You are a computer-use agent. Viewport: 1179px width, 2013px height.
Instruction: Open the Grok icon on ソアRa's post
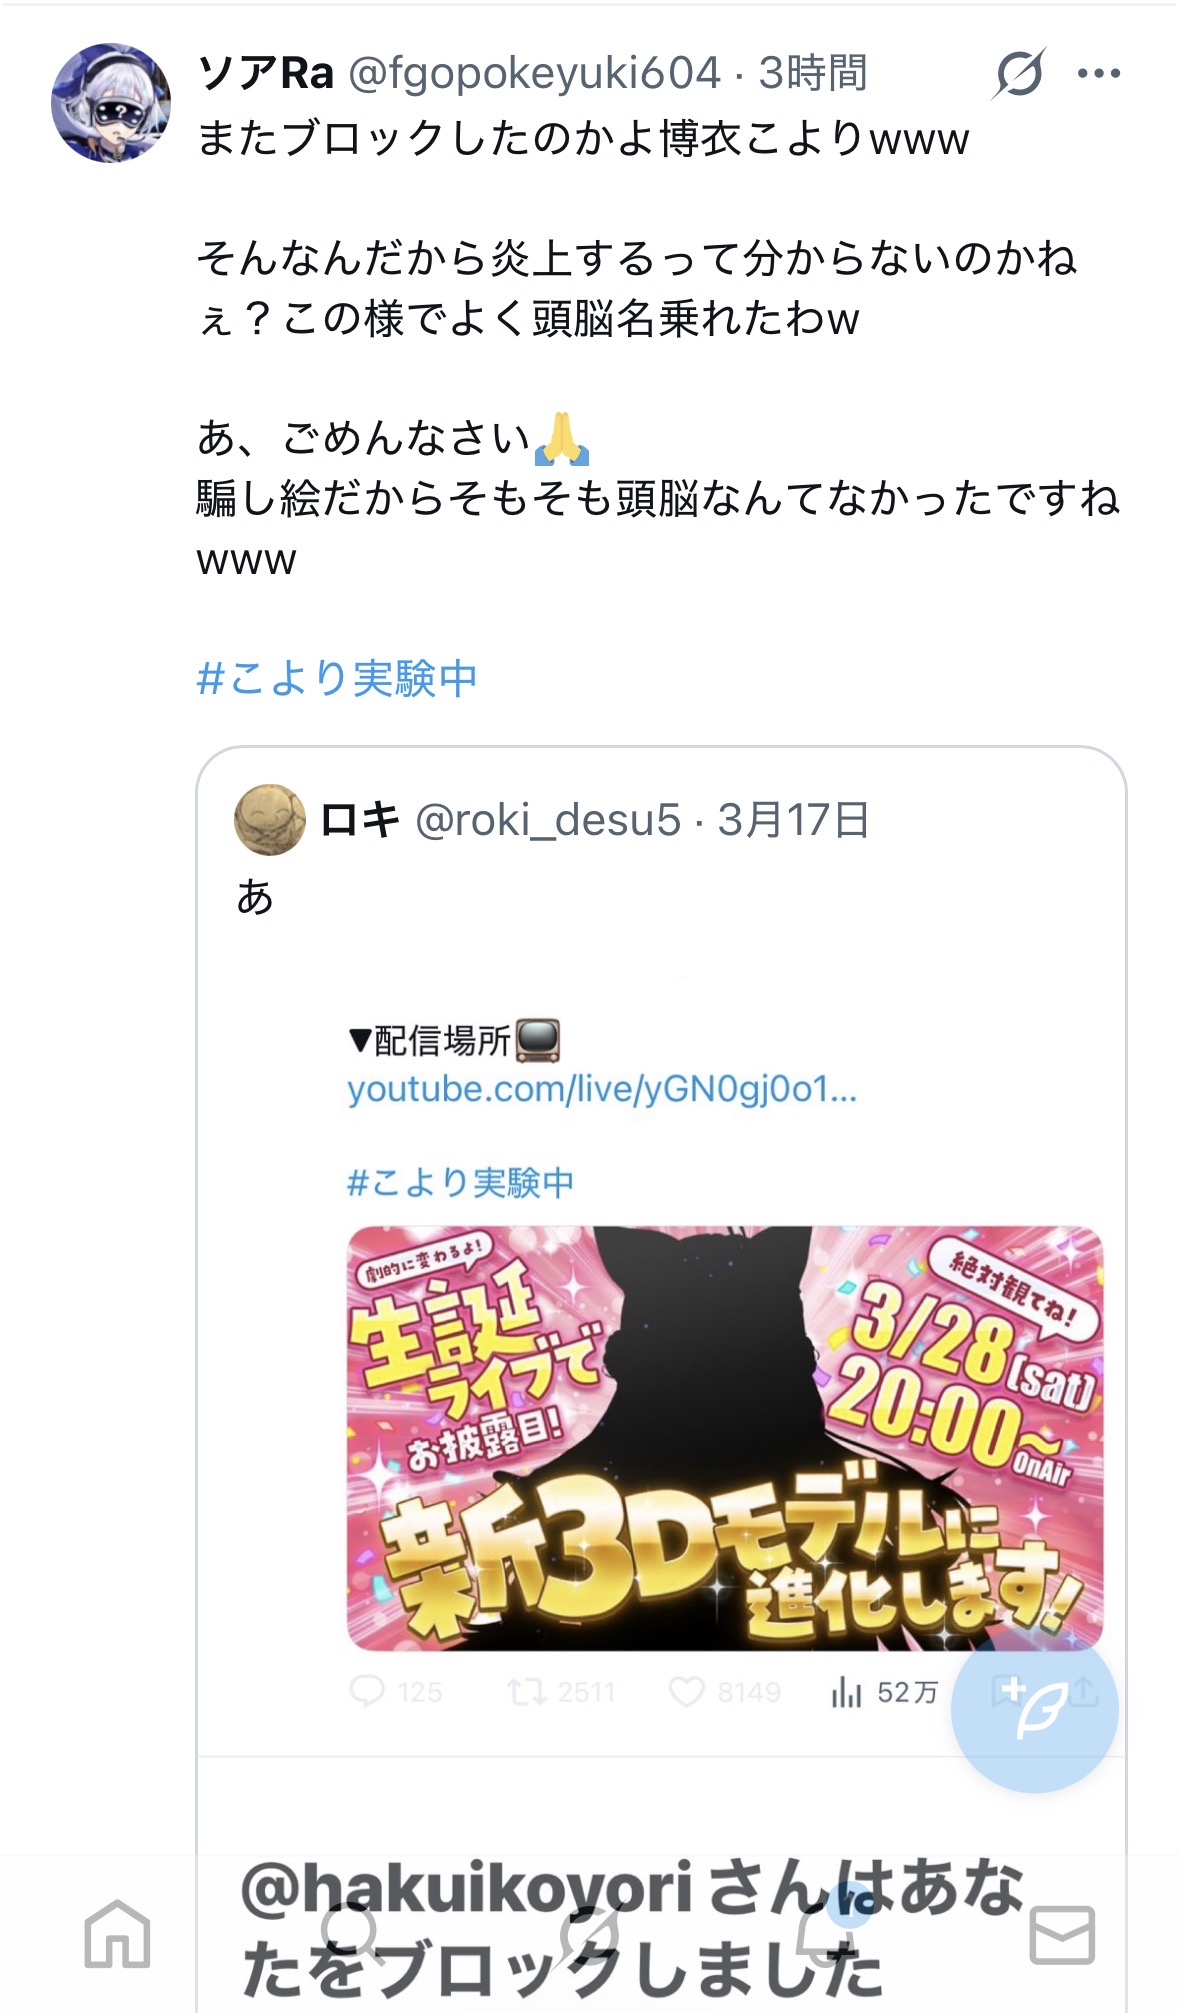coord(1019,73)
